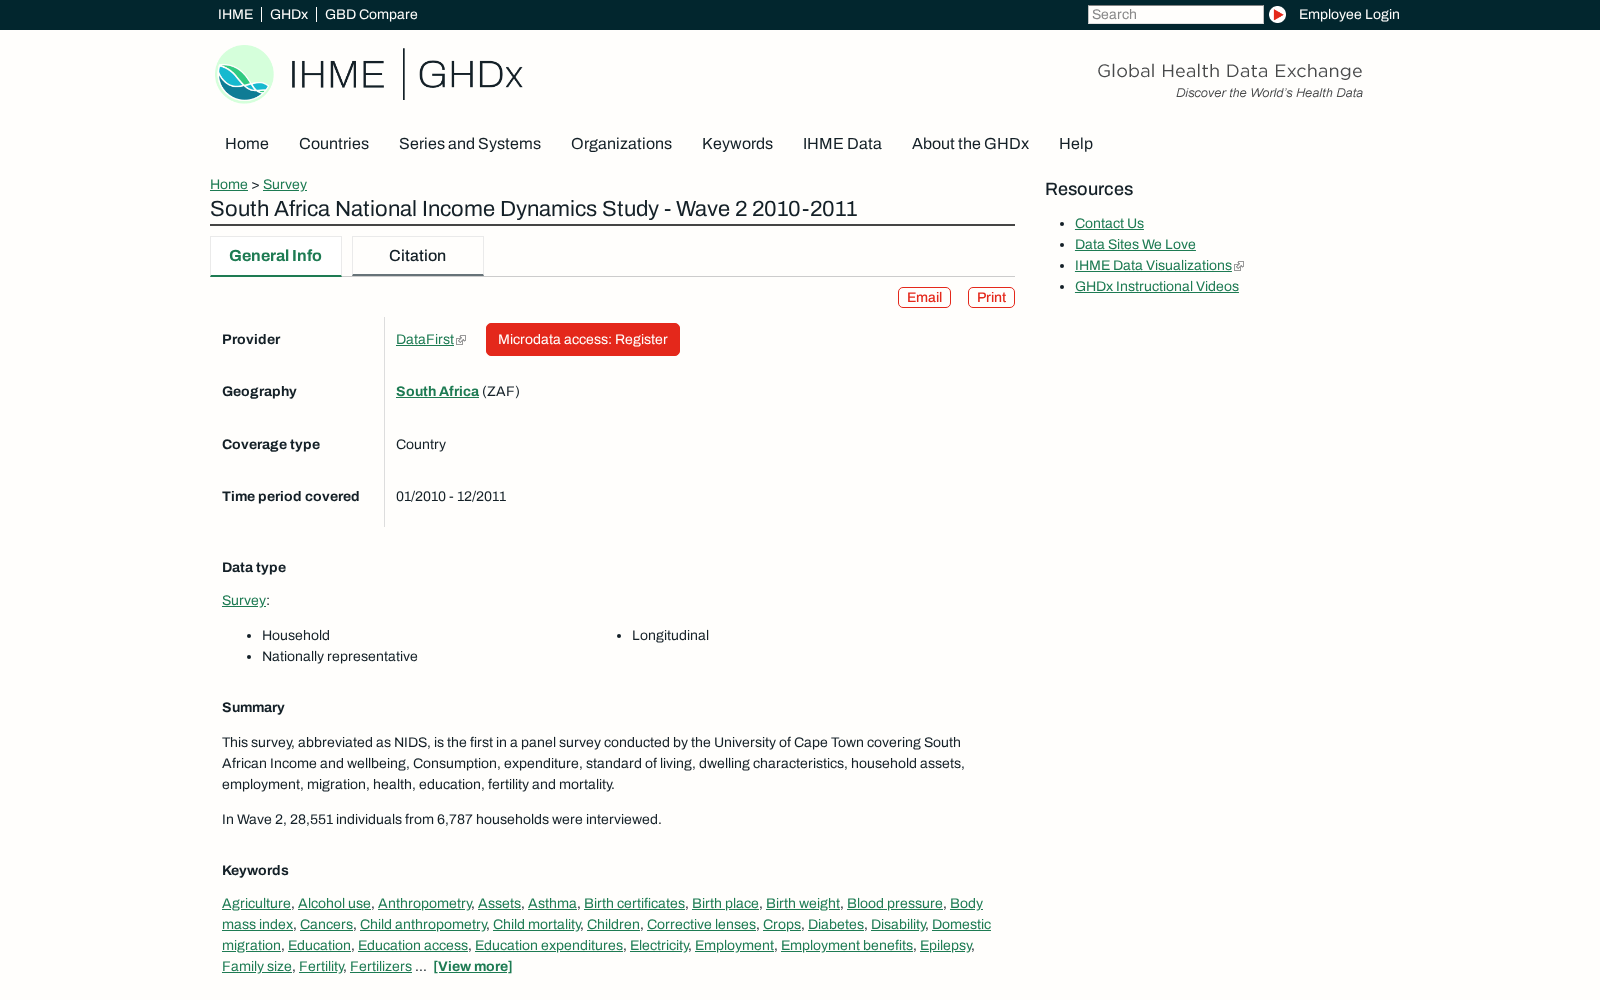Click the Survey data type link
The height and width of the screenshot is (1000, 1600).
click(x=244, y=601)
